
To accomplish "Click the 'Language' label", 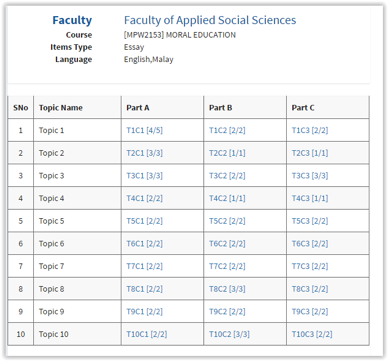I will point(74,60).
